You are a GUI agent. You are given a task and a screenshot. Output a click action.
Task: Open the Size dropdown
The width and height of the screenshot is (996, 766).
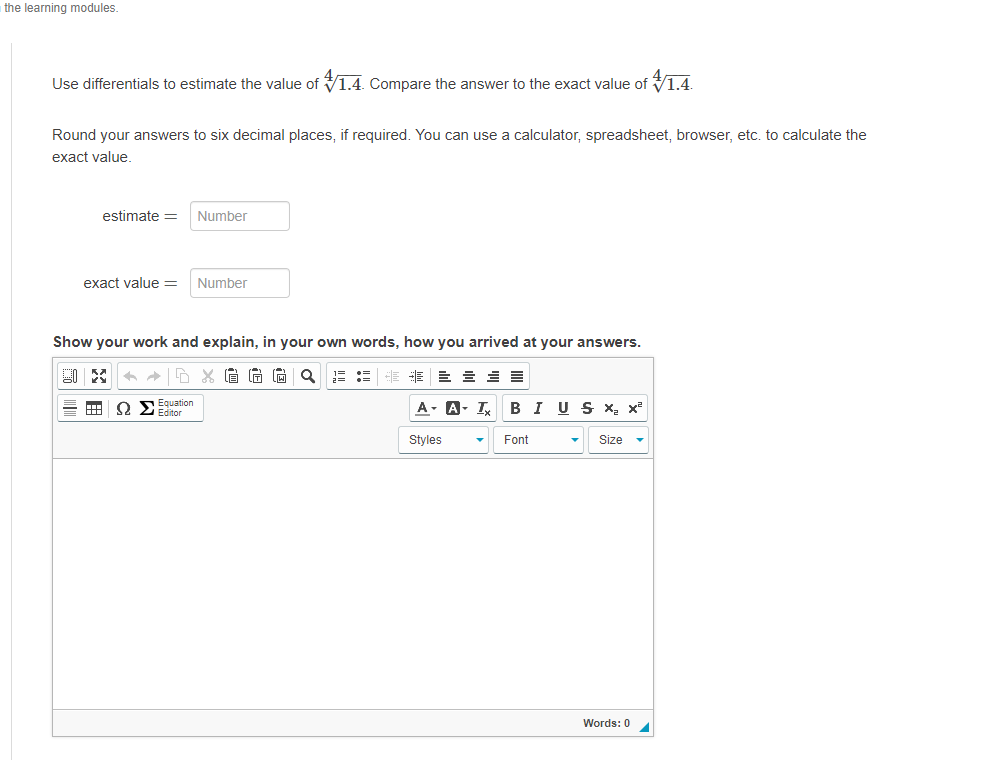pos(619,440)
